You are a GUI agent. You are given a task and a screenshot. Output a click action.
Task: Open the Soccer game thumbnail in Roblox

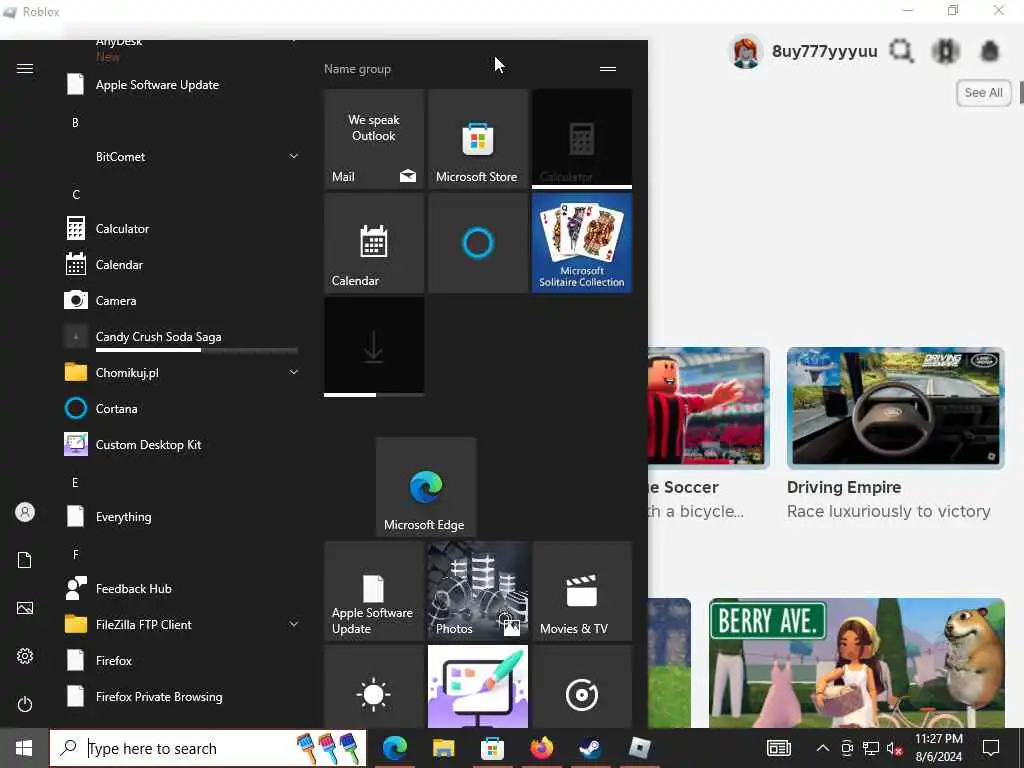coord(709,408)
